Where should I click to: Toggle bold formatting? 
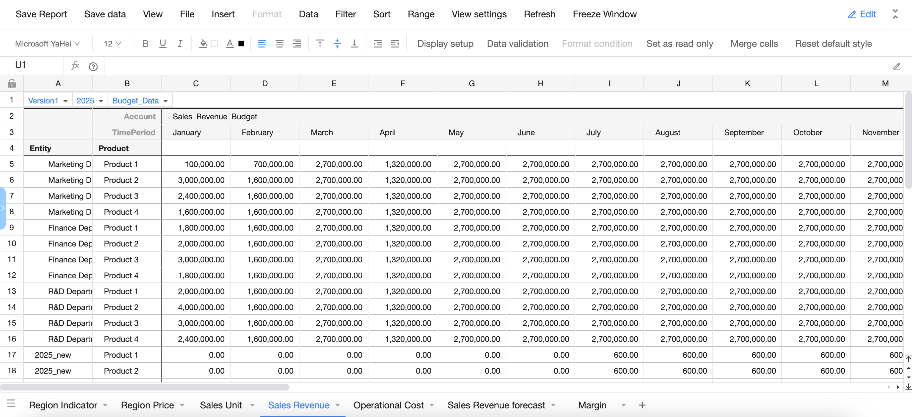tap(145, 44)
